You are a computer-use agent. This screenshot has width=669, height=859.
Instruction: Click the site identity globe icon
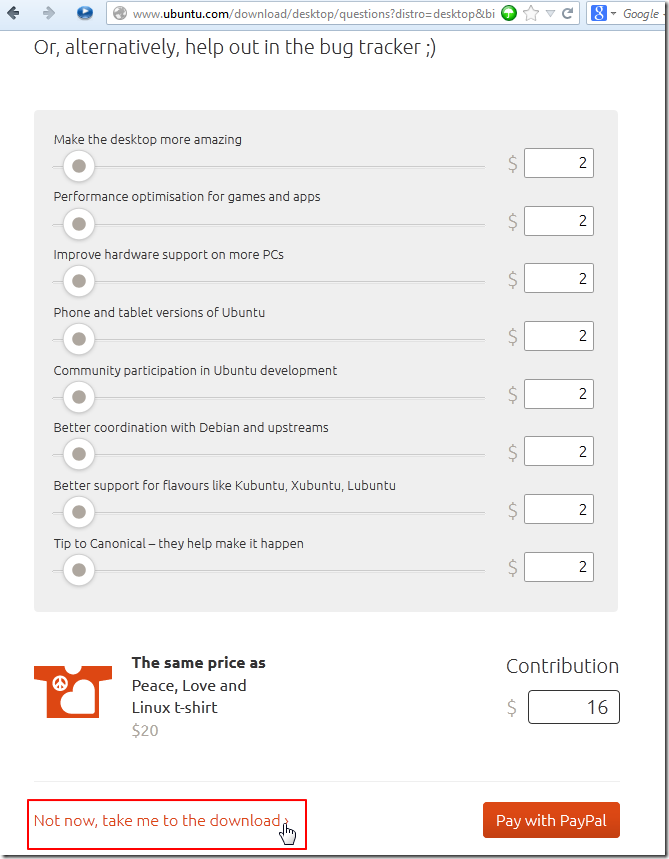[x=120, y=14]
